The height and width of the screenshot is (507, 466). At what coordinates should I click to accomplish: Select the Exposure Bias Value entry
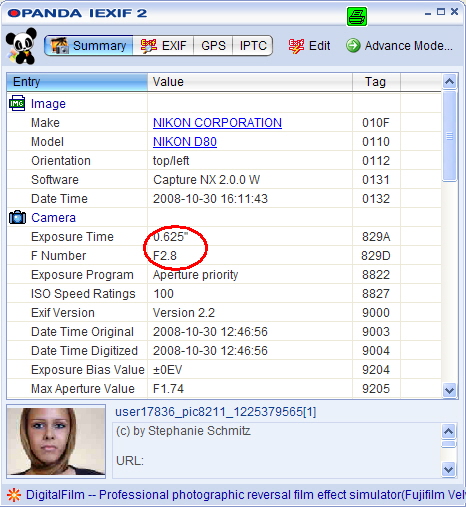click(224, 370)
